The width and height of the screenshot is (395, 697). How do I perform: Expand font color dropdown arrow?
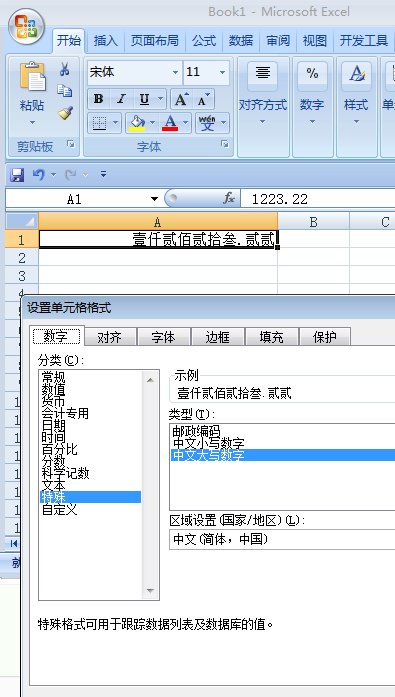185,123
